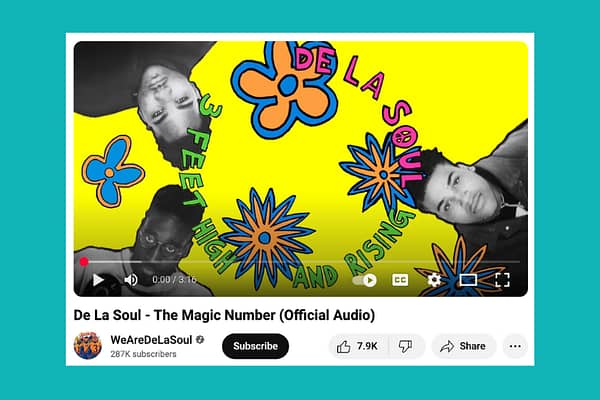Viewport: 600px width, 400px height.
Task: Open the WeAreDeLaSoul channel name link
Action: [x=151, y=340]
